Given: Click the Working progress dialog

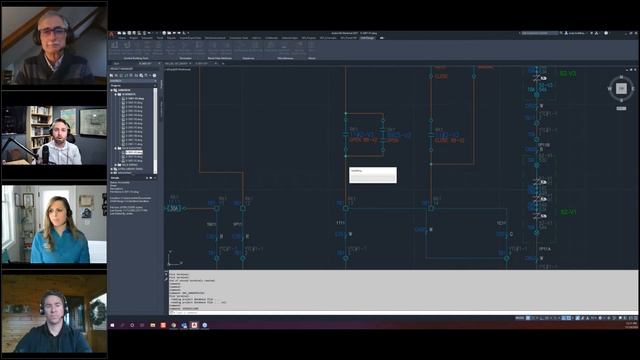Looking at the screenshot, I should point(373,175).
